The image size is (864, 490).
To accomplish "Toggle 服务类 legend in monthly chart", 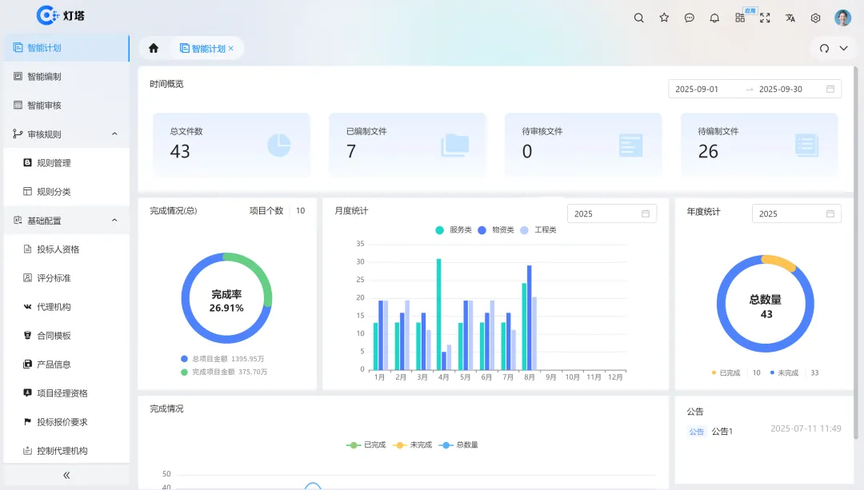I will tap(453, 230).
